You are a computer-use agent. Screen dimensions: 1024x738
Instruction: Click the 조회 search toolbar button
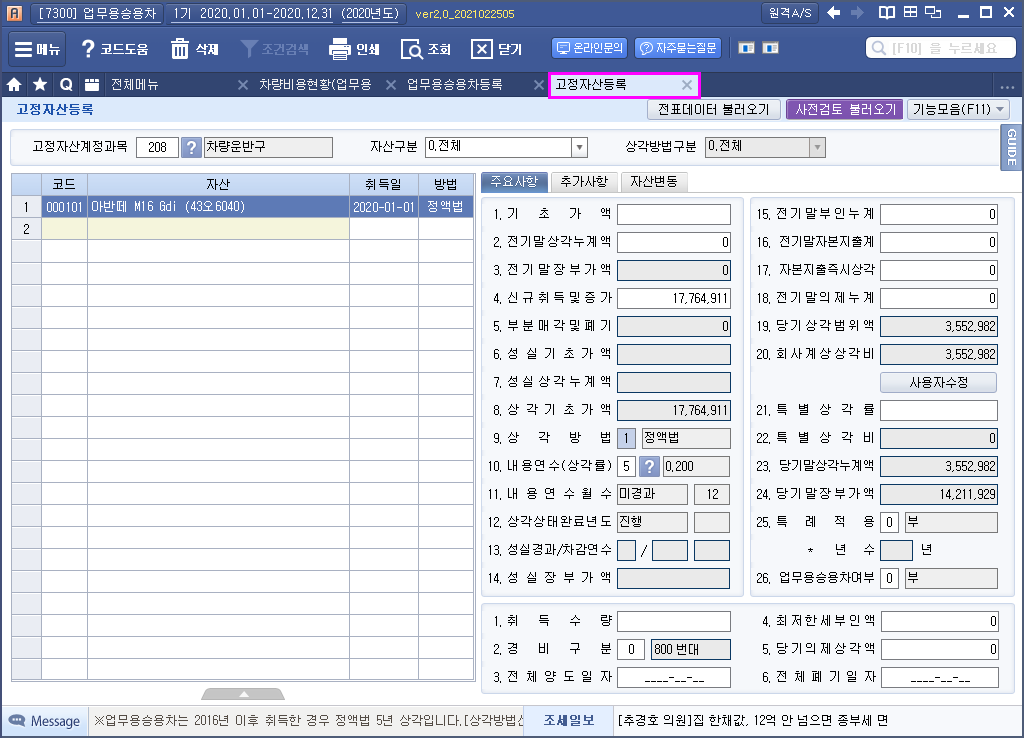click(426, 49)
